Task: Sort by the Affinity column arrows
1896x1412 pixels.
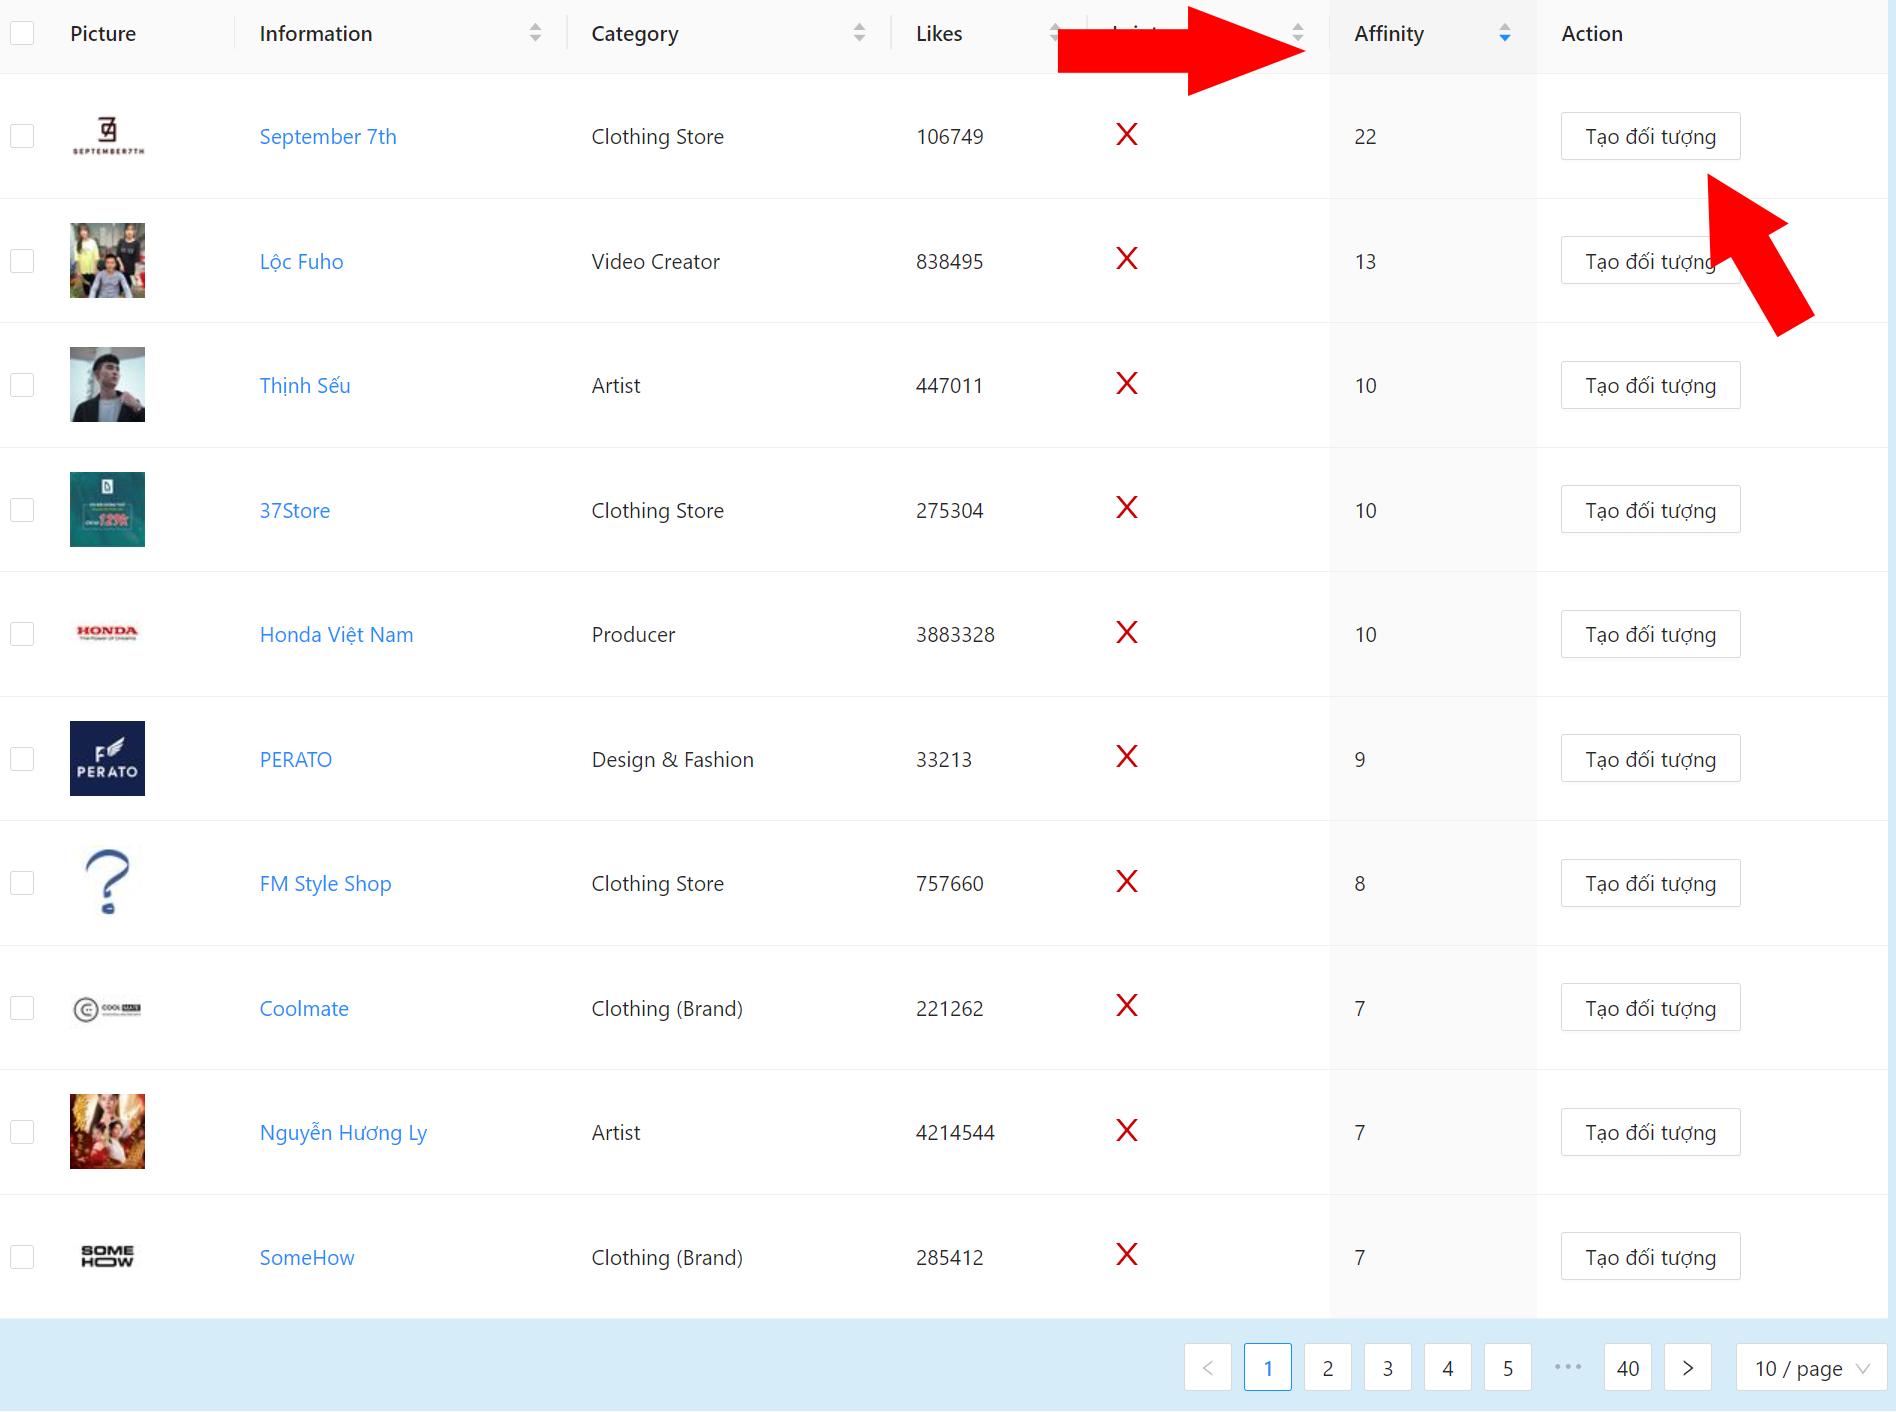Action: 1505,33
